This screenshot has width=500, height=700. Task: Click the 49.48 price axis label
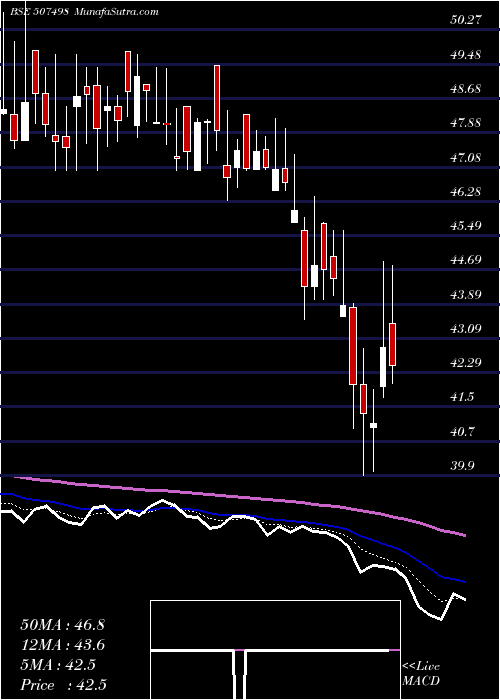pyautogui.click(x=466, y=55)
